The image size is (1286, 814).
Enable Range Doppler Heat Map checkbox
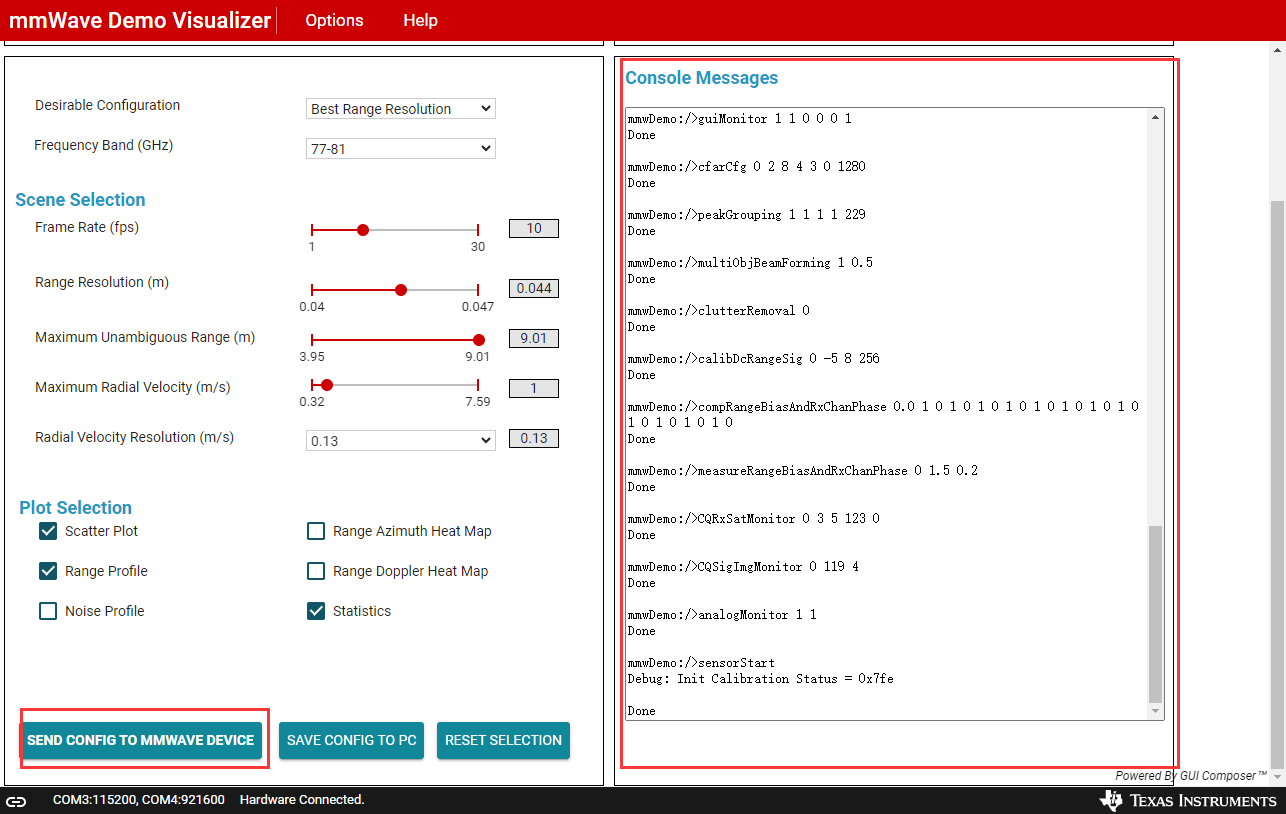[x=316, y=571]
